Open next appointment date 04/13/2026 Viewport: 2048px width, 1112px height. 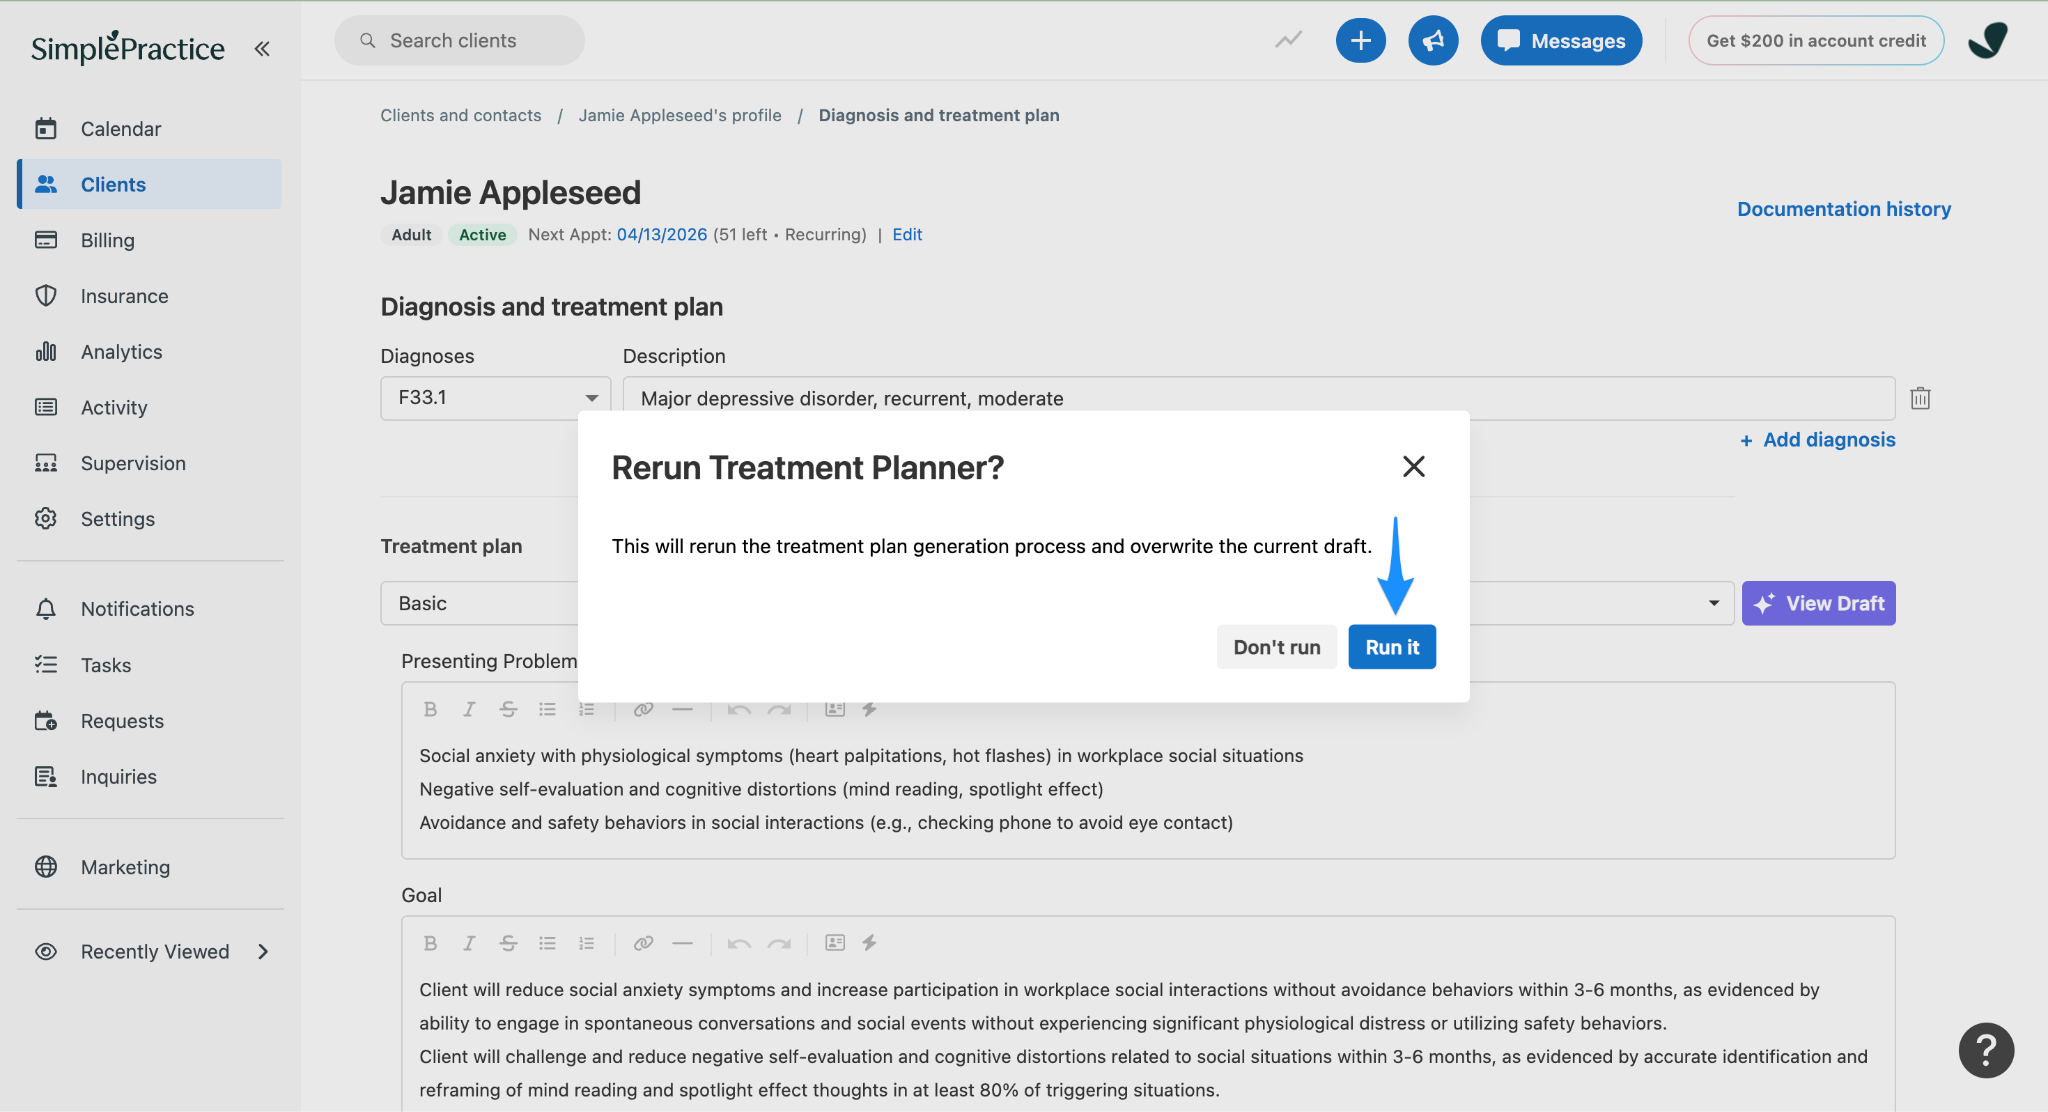pos(662,234)
